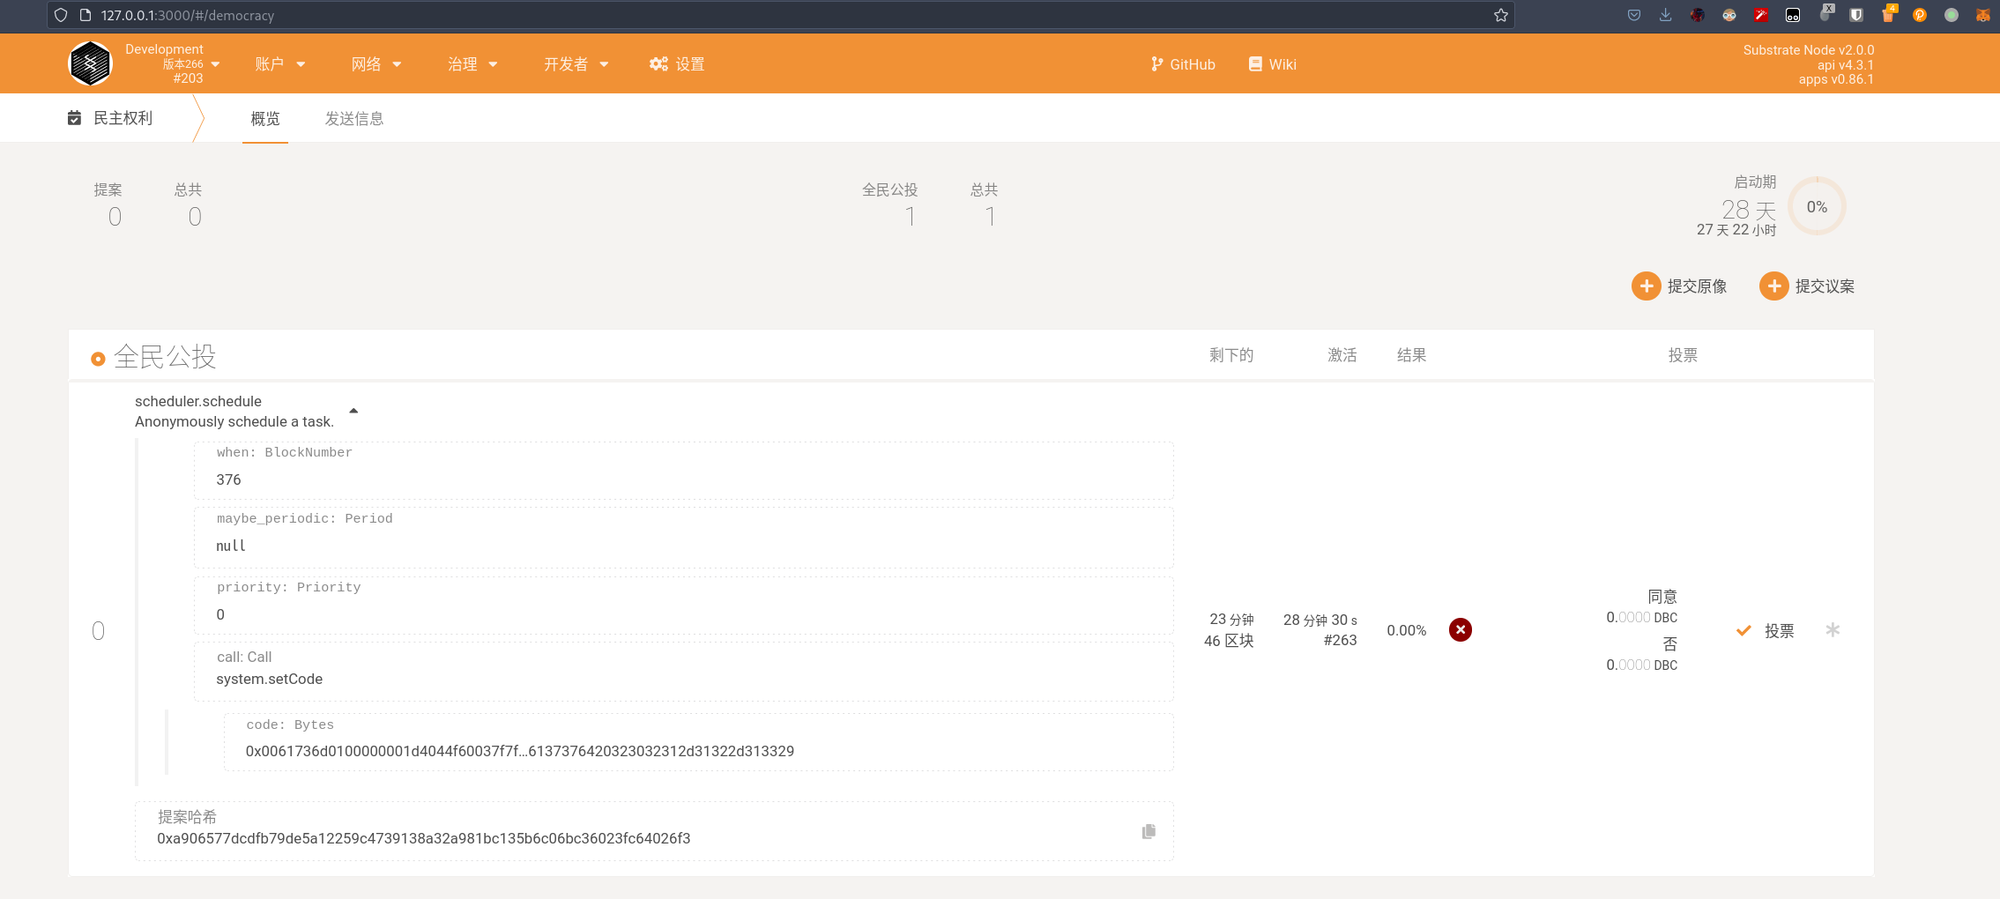2000x899 pixels.
Task: Open the Wiki link
Action: pos(1272,64)
